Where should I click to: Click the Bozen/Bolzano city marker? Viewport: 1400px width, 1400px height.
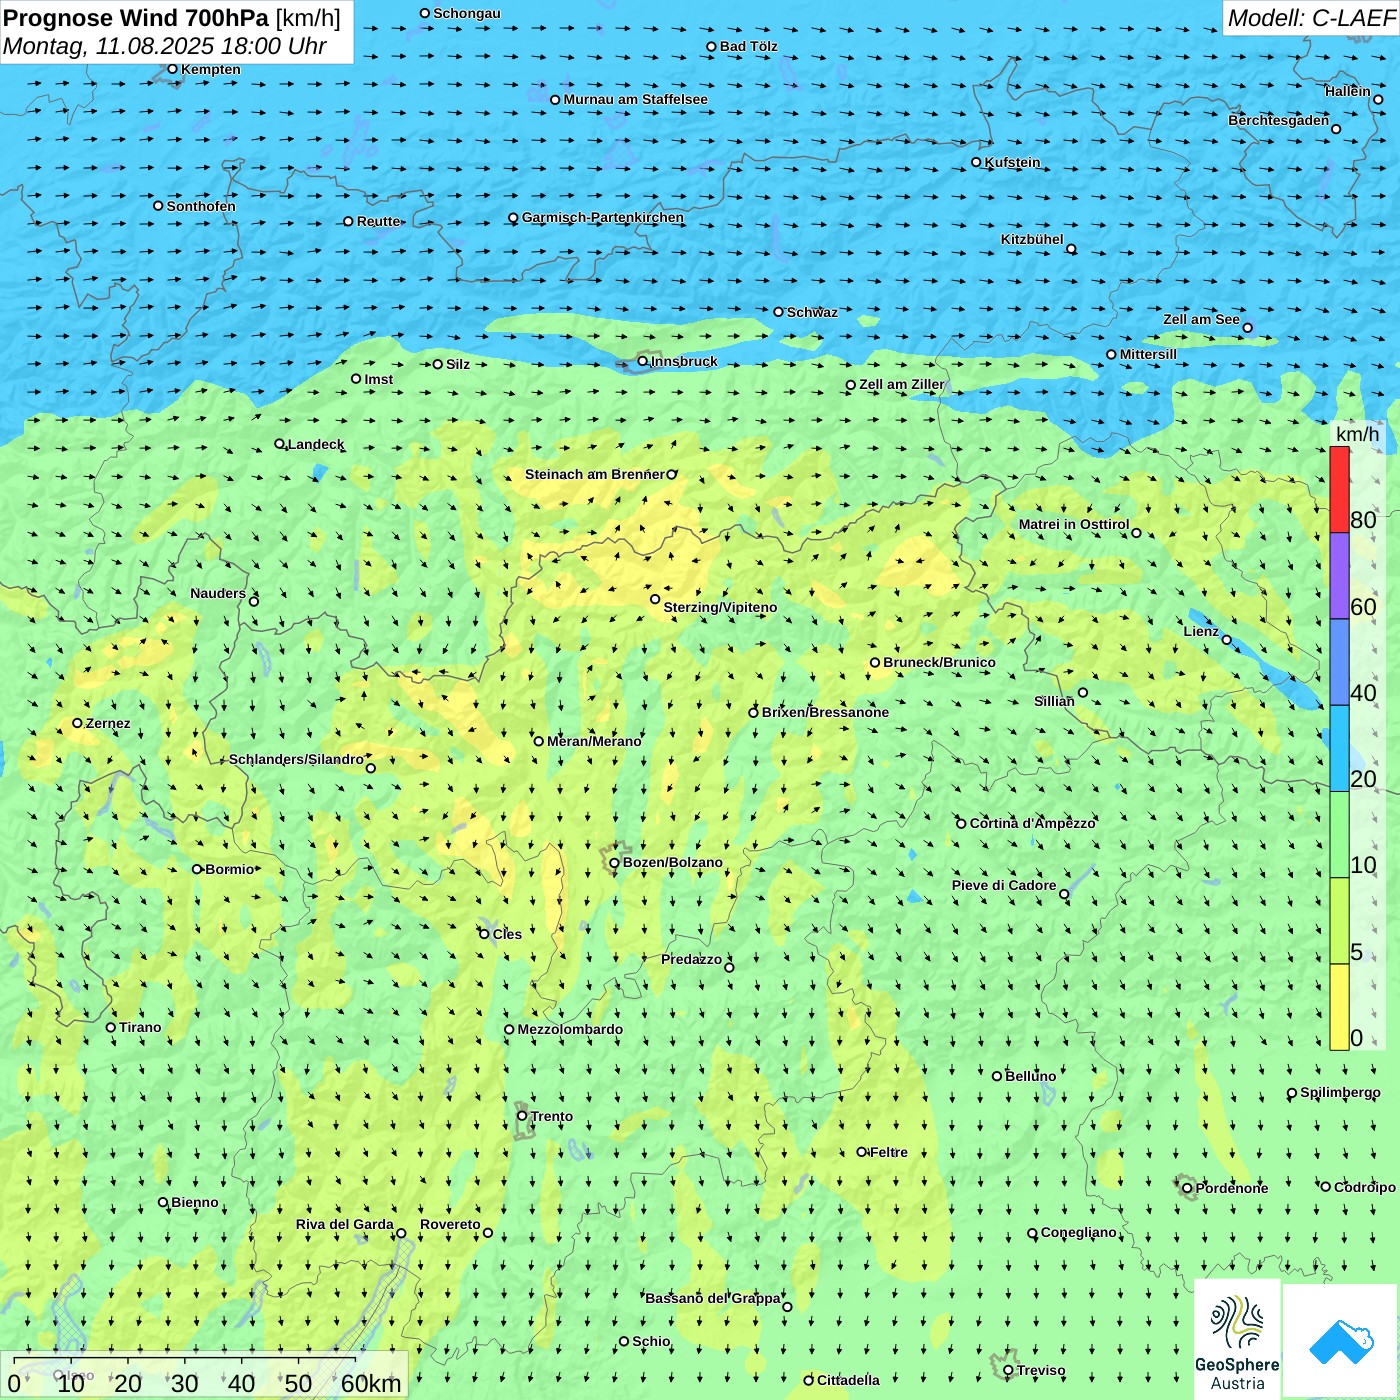pyautogui.click(x=615, y=863)
